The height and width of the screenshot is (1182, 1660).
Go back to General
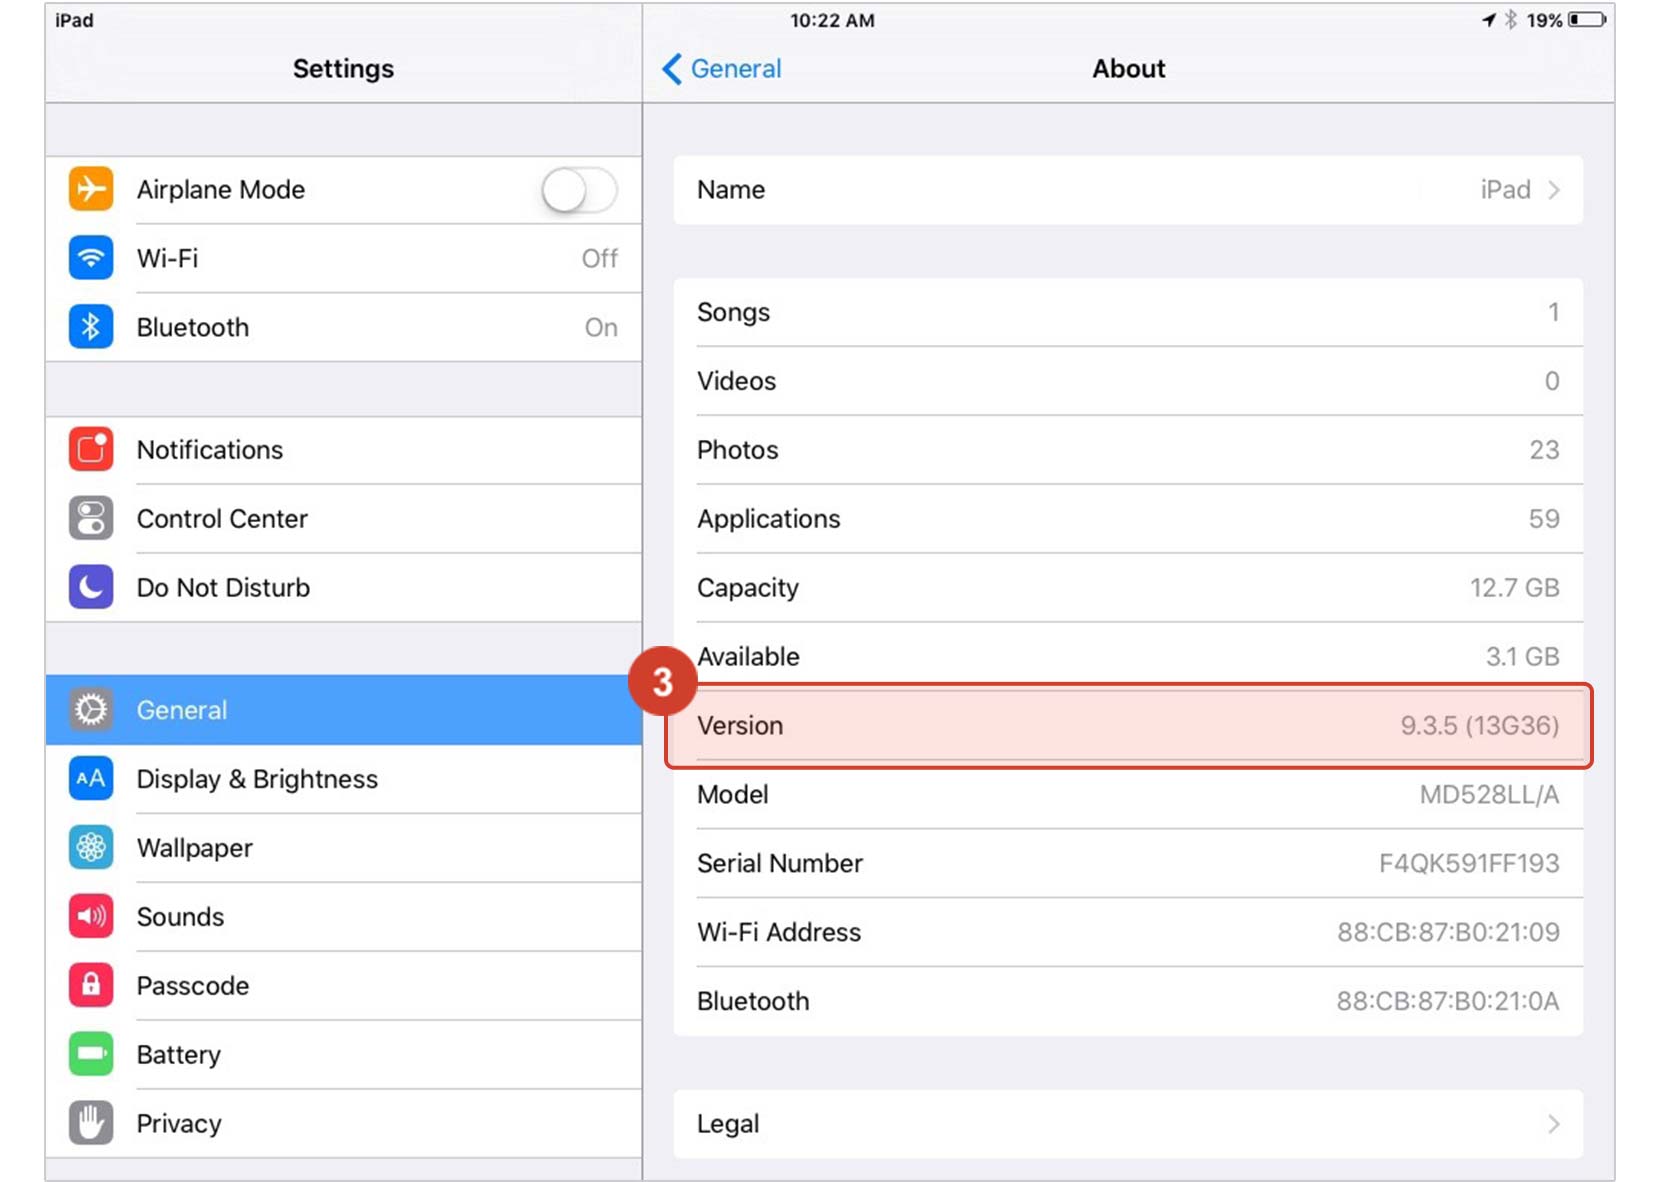(722, 69)
